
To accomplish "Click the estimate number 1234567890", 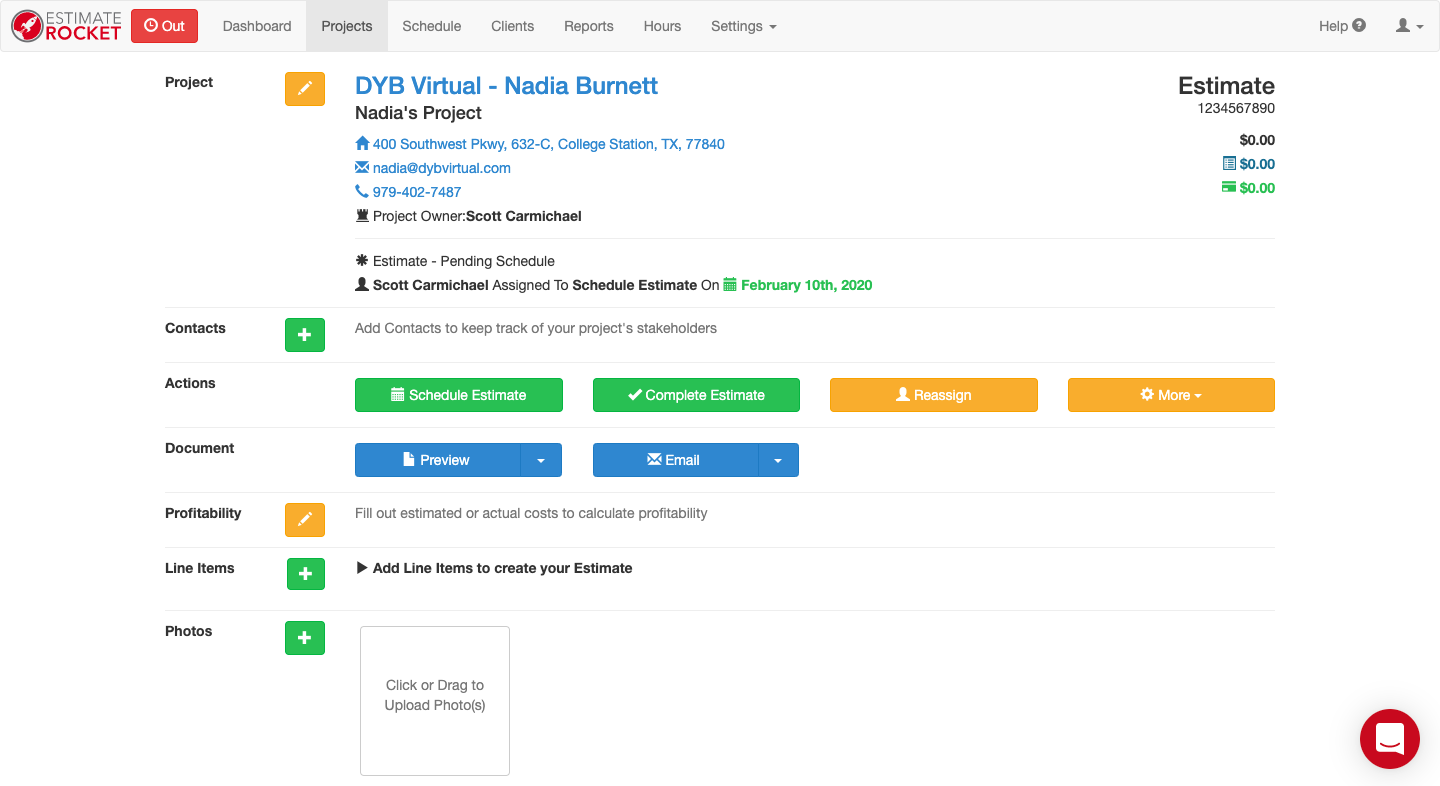I will pos(1236,108).
